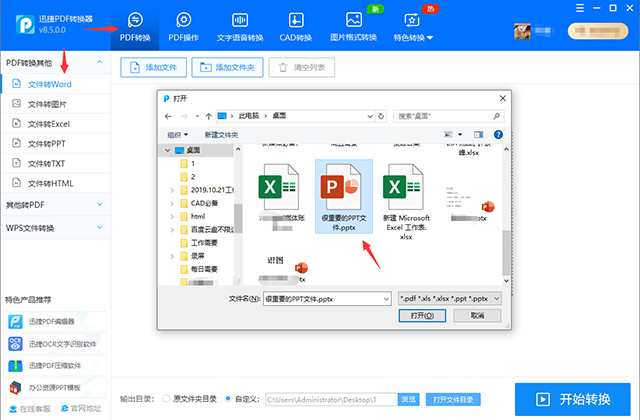Viewport: 640px width, 420px height.
Task: Click the user avatar picture
Action: click(522, 31)
